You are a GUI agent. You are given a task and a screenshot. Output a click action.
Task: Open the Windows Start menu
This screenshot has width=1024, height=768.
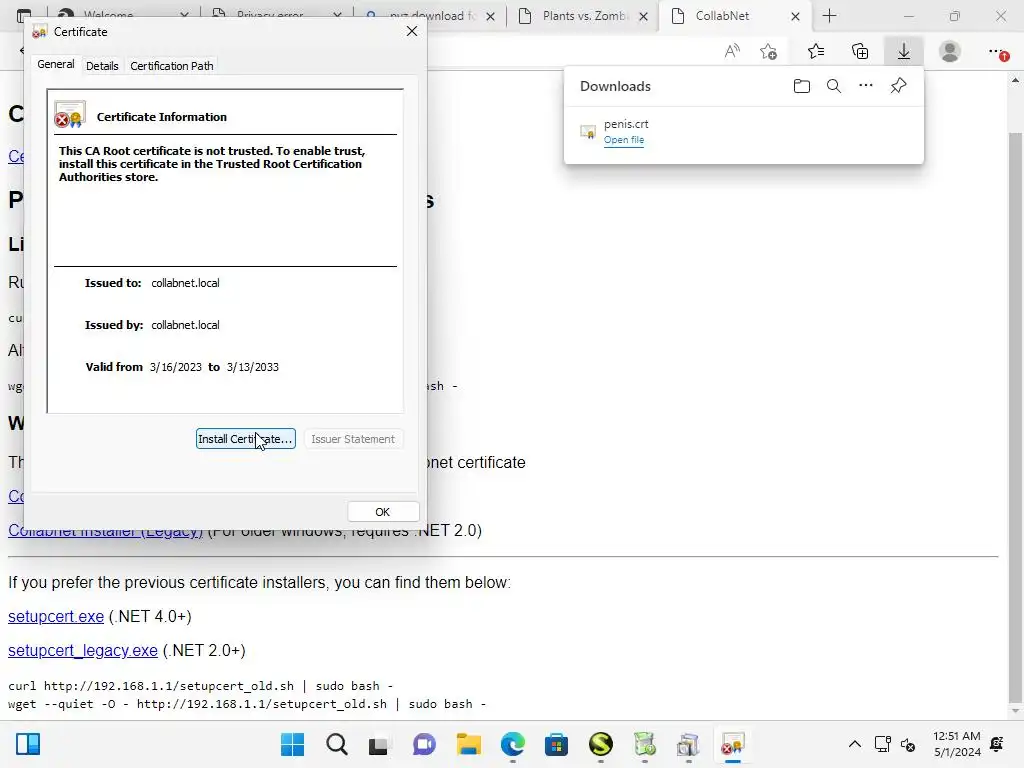point(293,744)
